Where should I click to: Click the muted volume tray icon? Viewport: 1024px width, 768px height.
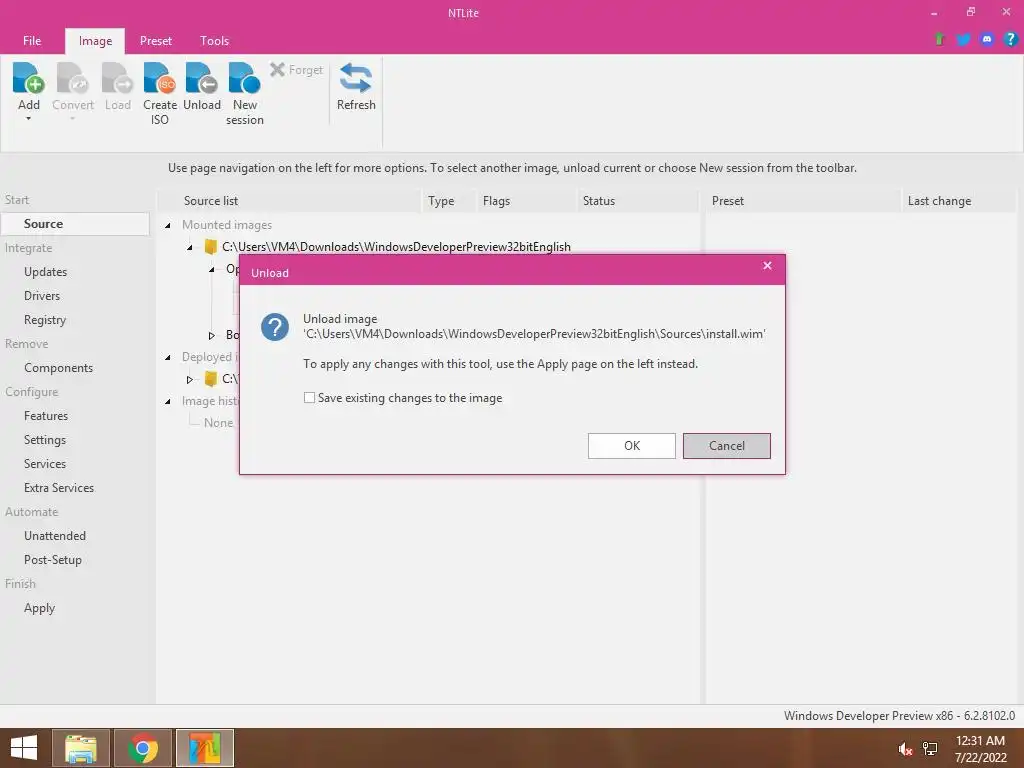tap(905, 749)
